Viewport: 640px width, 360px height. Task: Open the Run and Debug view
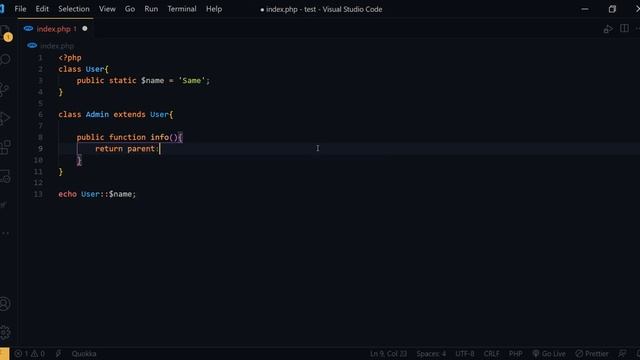click(5, 118)
